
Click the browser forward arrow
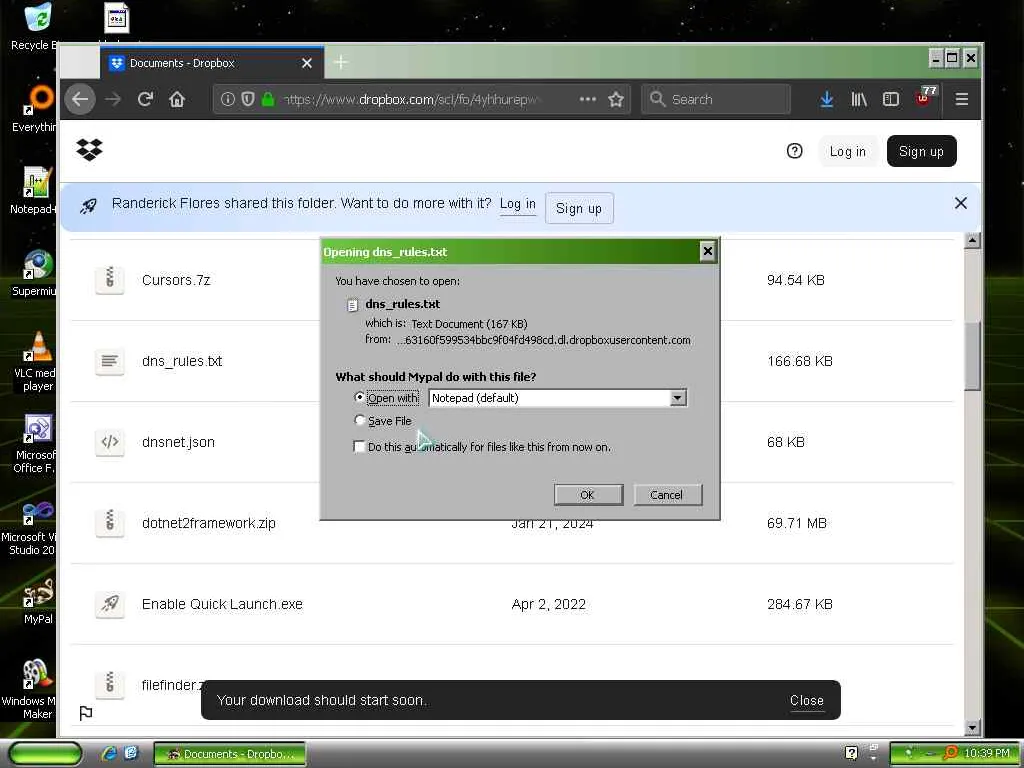click(113, 99)
